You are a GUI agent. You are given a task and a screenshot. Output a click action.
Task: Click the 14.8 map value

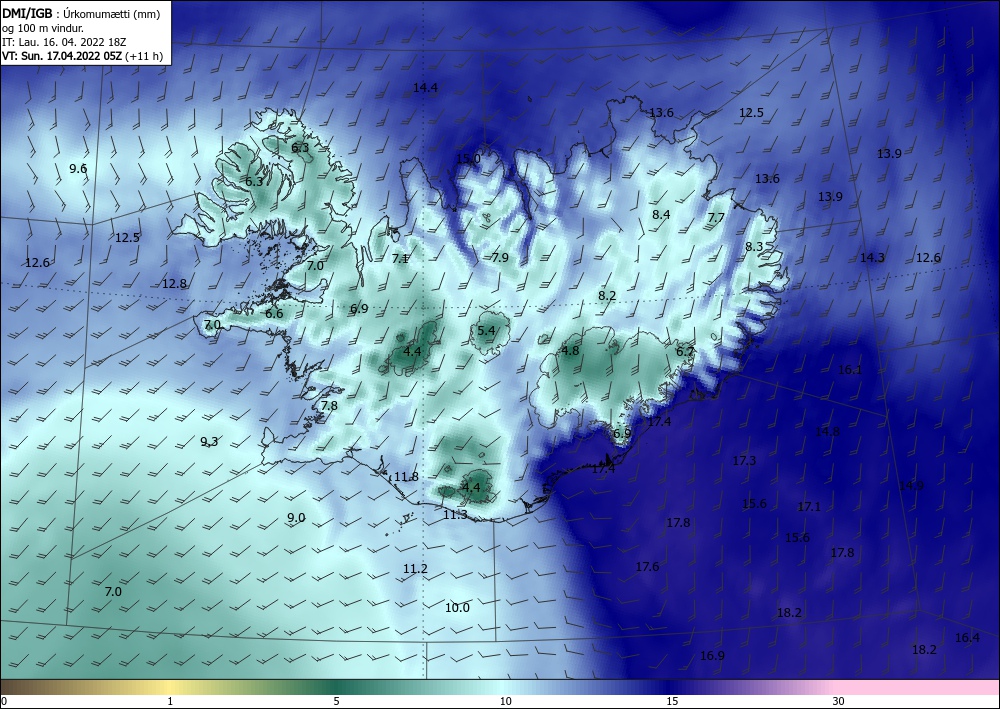point(827,432)
